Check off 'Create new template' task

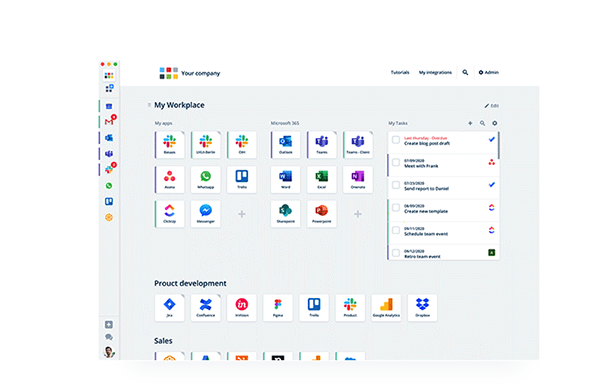coord(396,208)
